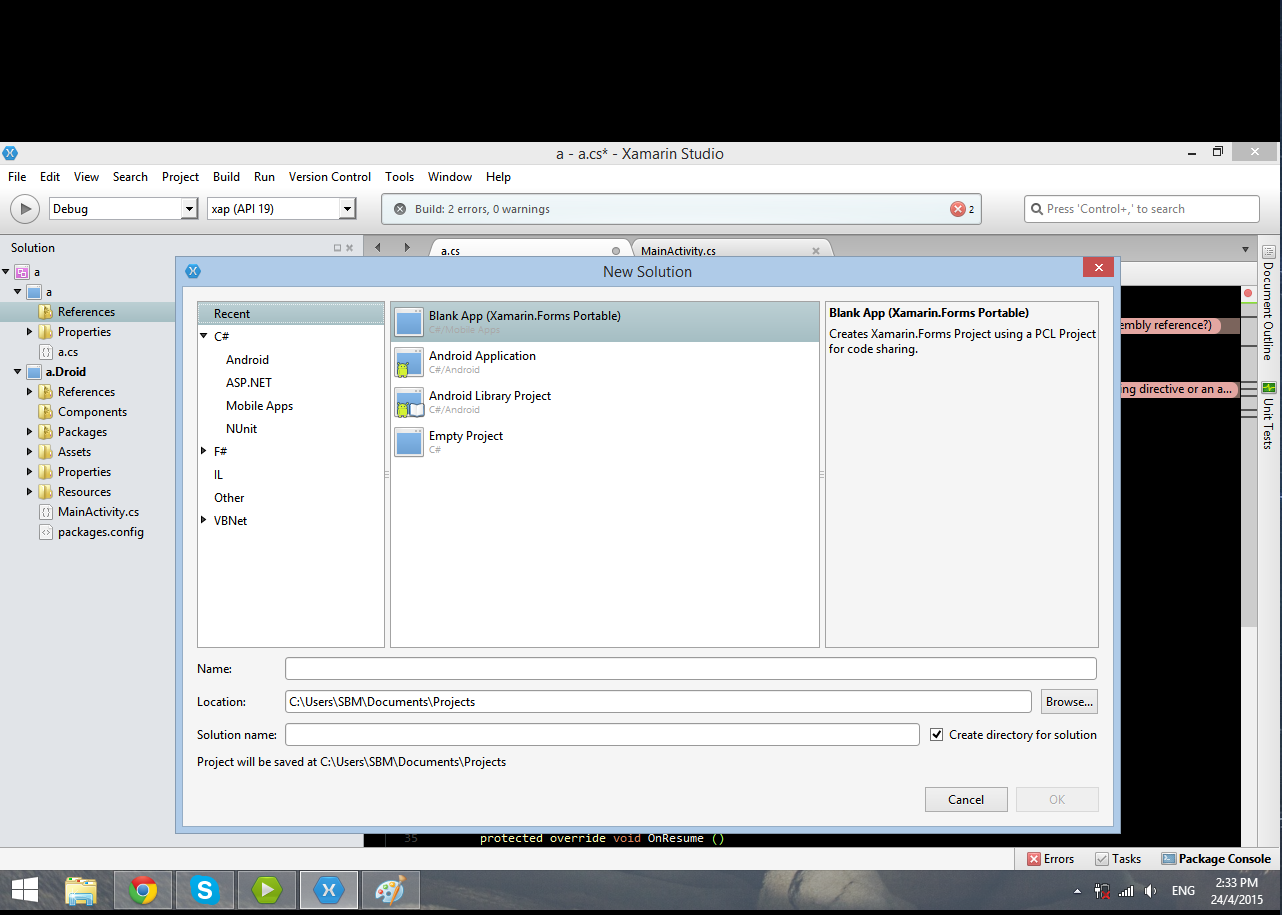Switch to the a.cs editor tab

click(x=530, y=250)
